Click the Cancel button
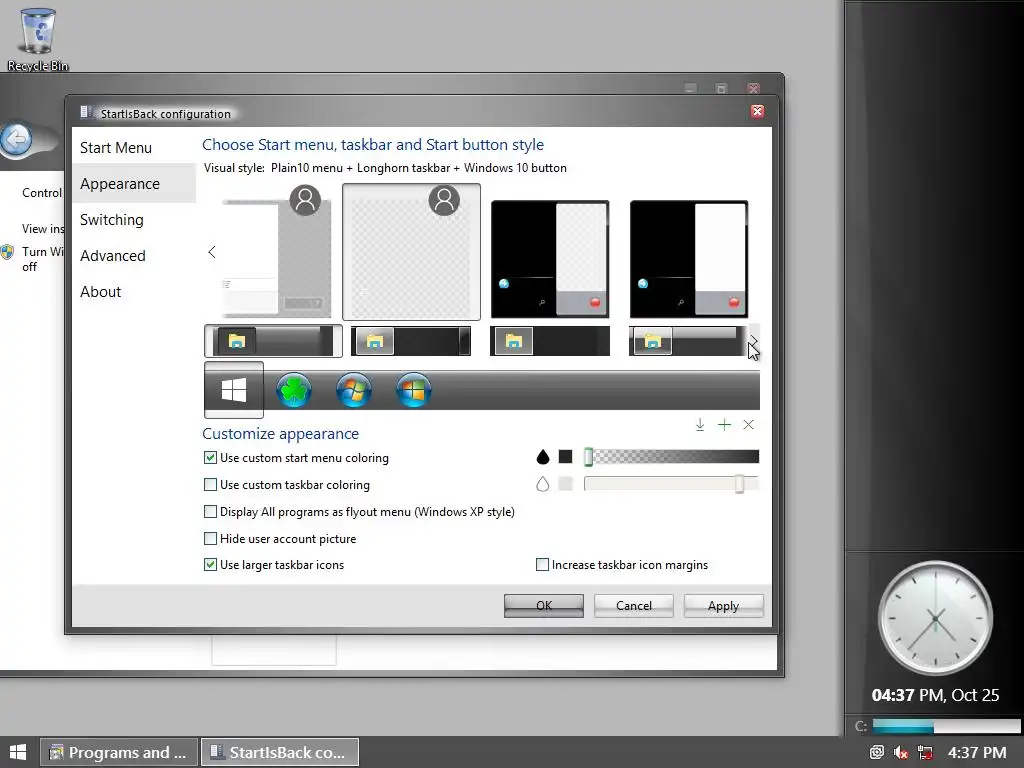The height and width of the screenshot is (768, 1024). point(633,605)
